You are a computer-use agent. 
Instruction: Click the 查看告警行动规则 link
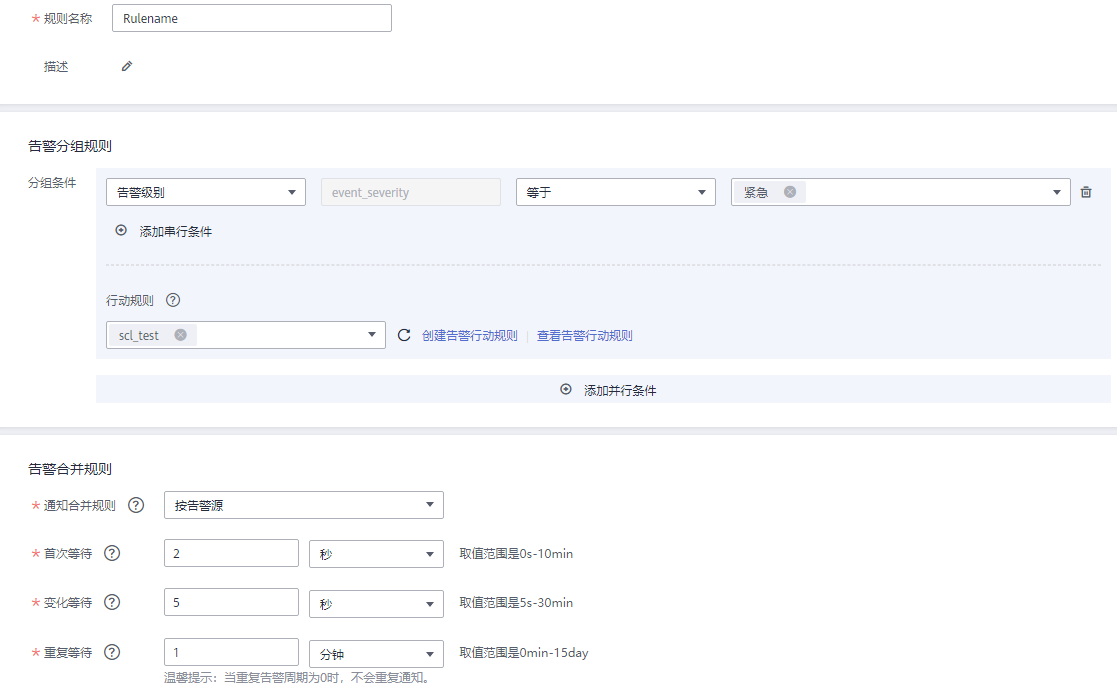pyautogui.click(x=584, y=336)
